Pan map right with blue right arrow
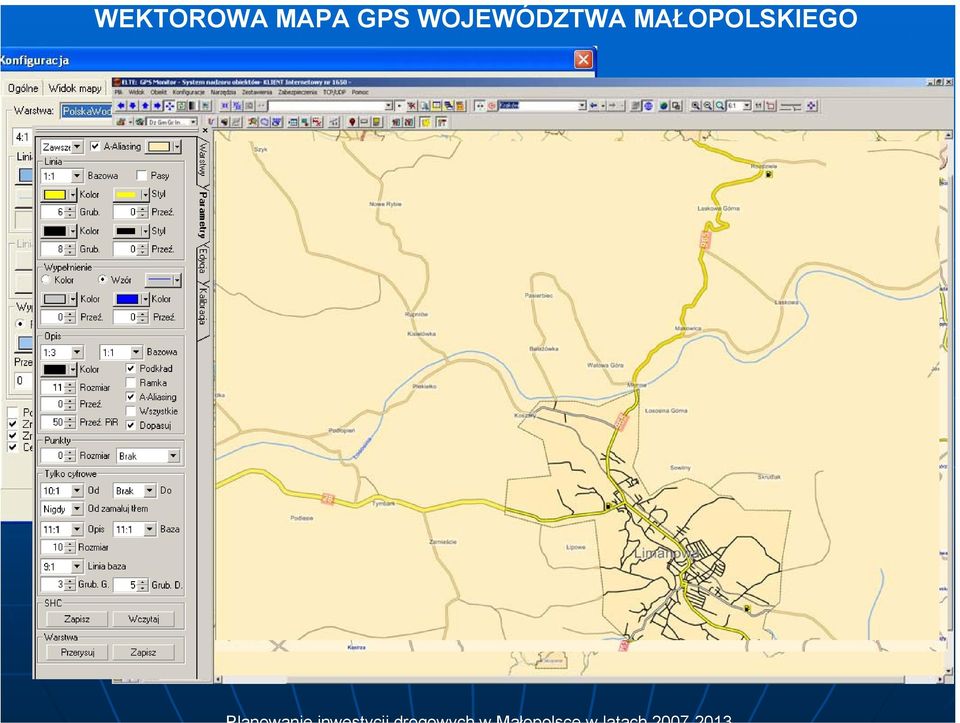Screen dimensions: 960x723 click(157, 105)
